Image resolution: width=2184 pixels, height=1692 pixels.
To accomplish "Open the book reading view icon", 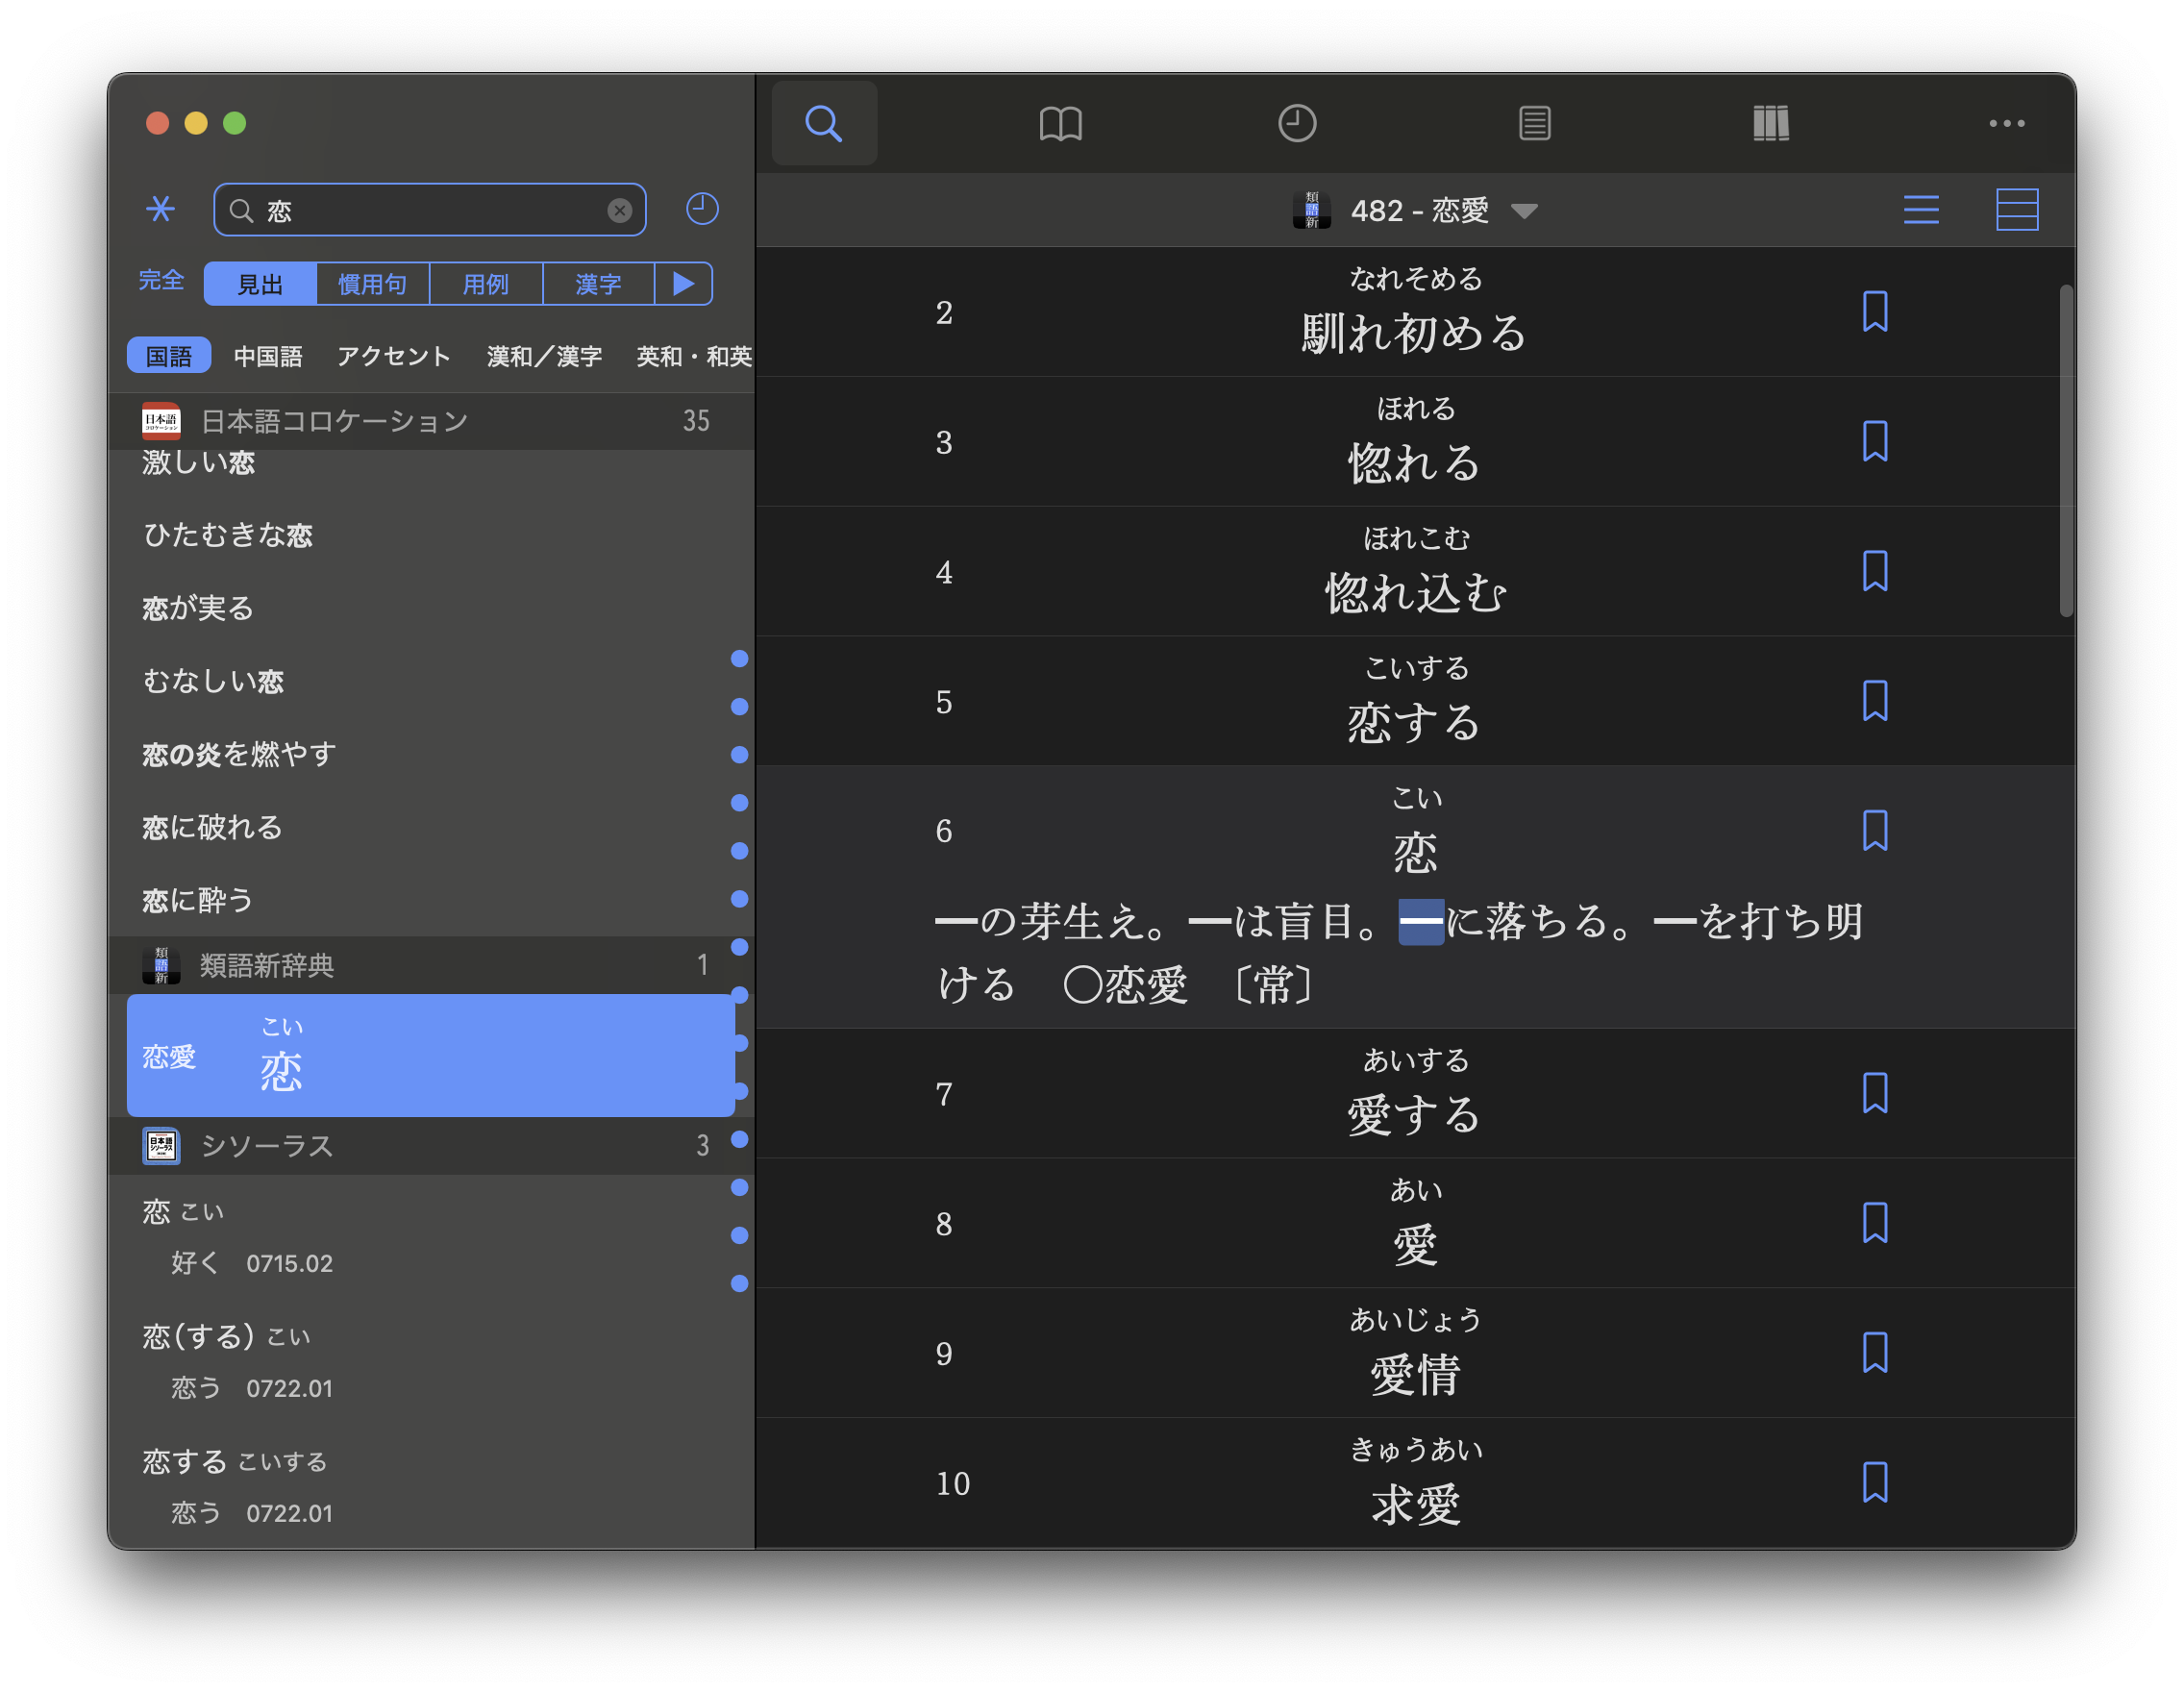I will pyautogui.click(x=1060, y=124).
